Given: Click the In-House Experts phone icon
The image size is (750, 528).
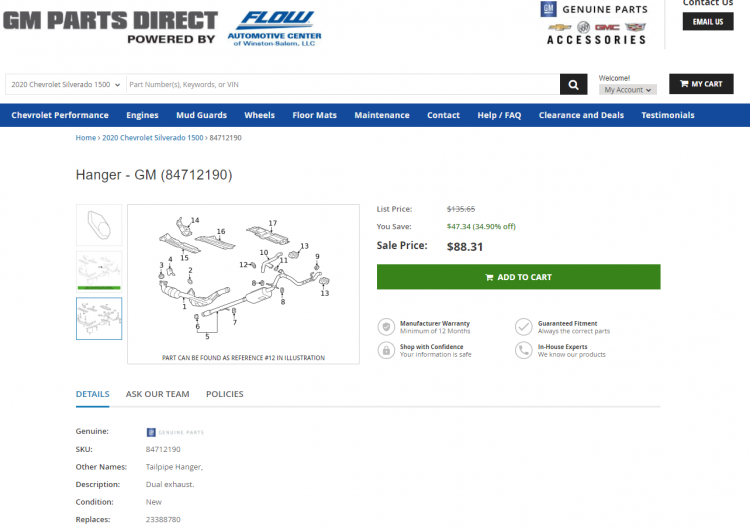Looking at the screenshot, I should pos(523,350).
